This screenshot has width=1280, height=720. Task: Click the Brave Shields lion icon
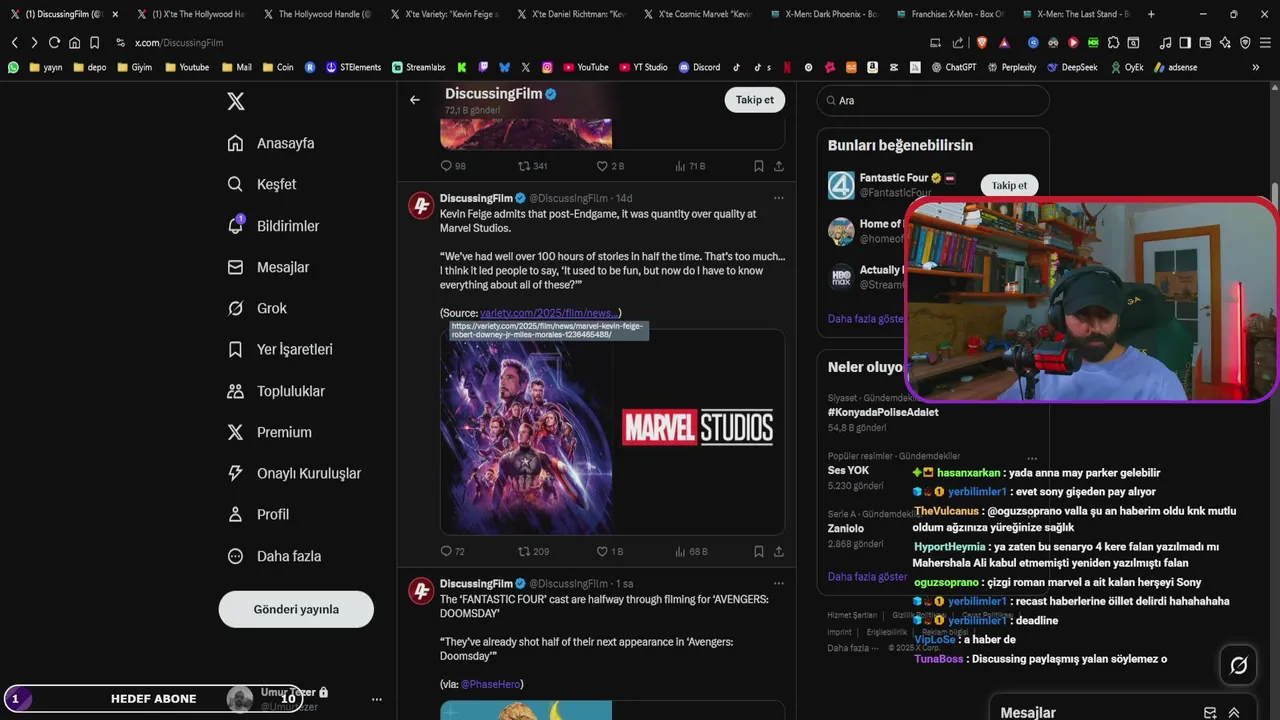(982, 43)
